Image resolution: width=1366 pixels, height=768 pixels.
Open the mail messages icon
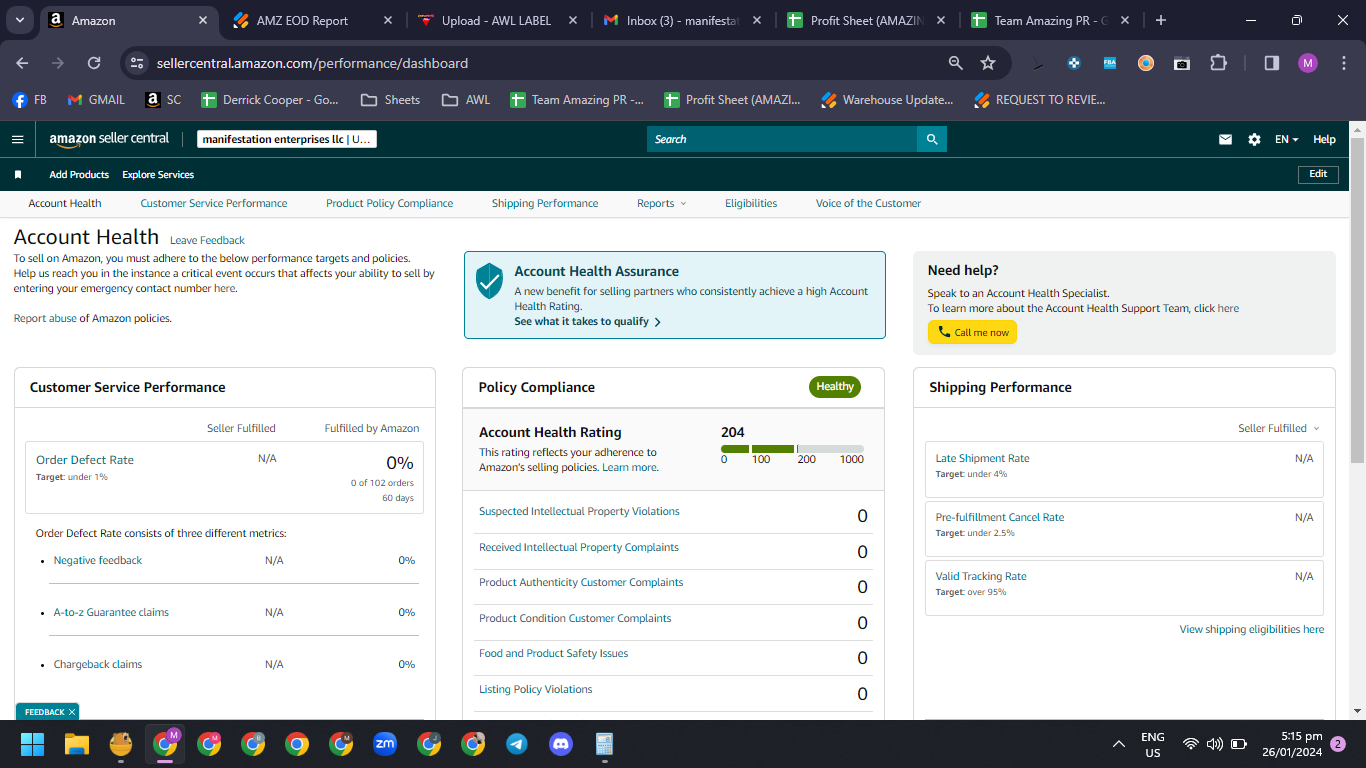pyautogui.click(x=1225, y=140)
